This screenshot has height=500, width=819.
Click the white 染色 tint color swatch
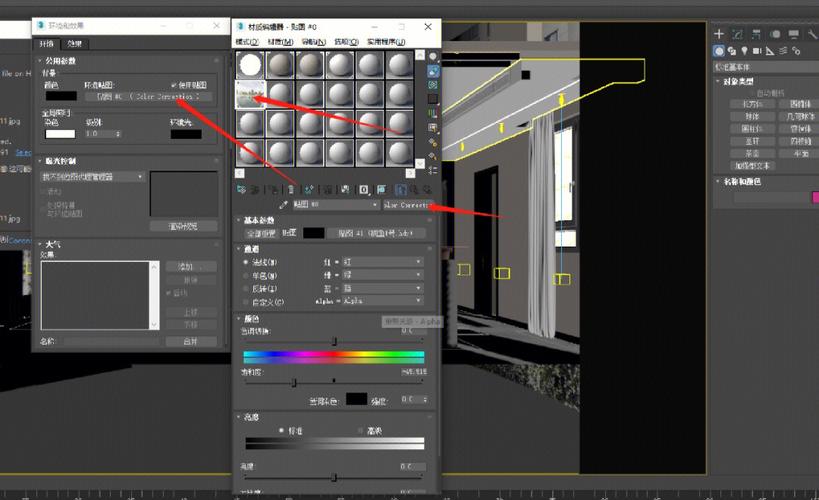[60, 134]
